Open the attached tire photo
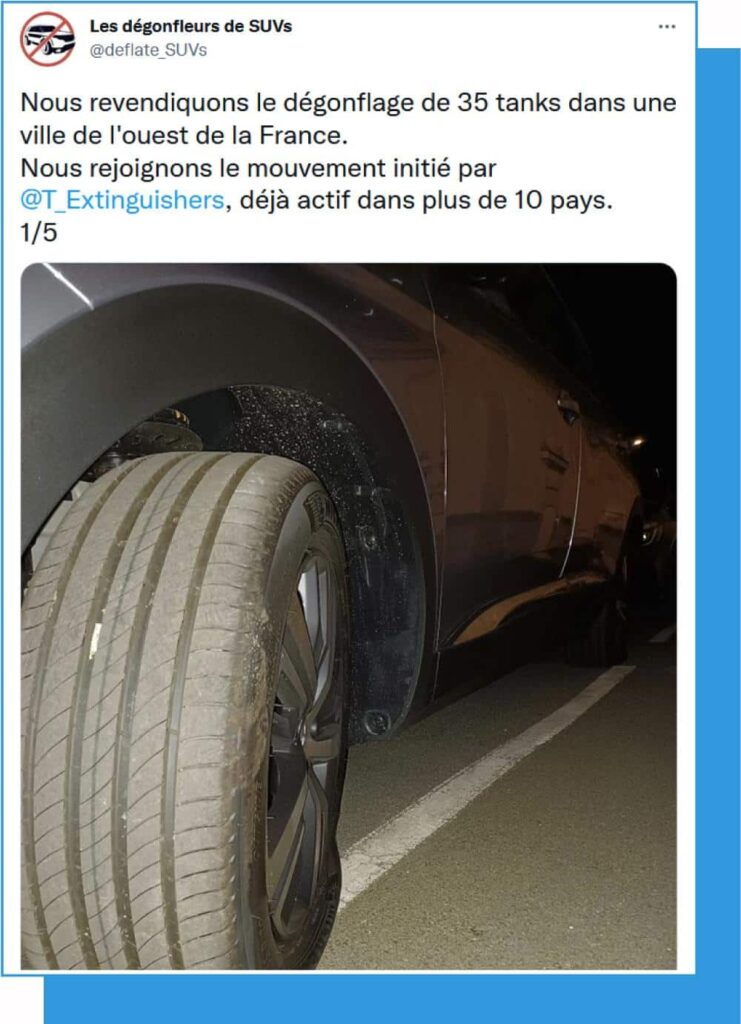Viewport: 741px width, 1024px height. (349, 616)
